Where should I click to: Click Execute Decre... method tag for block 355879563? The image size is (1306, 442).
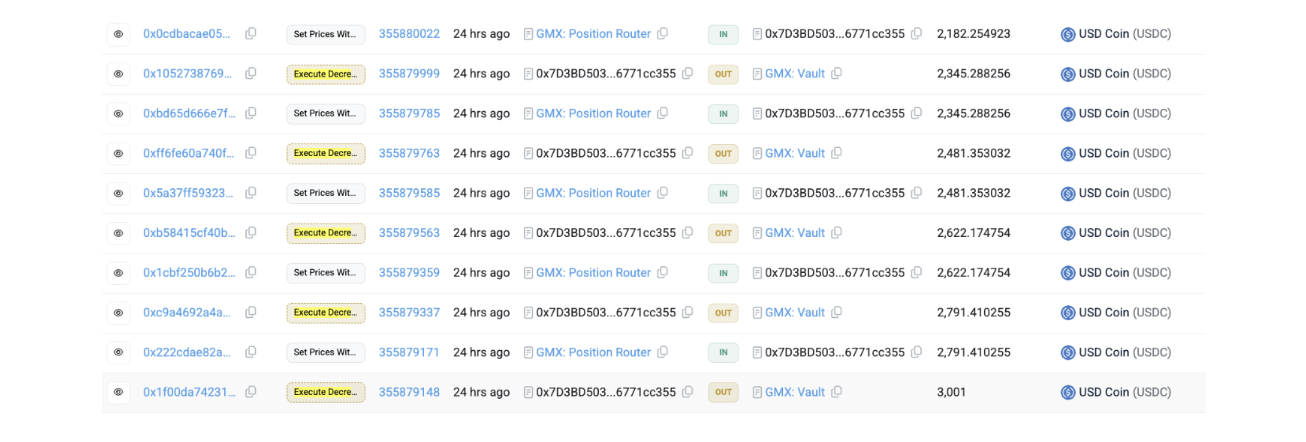click(x=326, y=233)
